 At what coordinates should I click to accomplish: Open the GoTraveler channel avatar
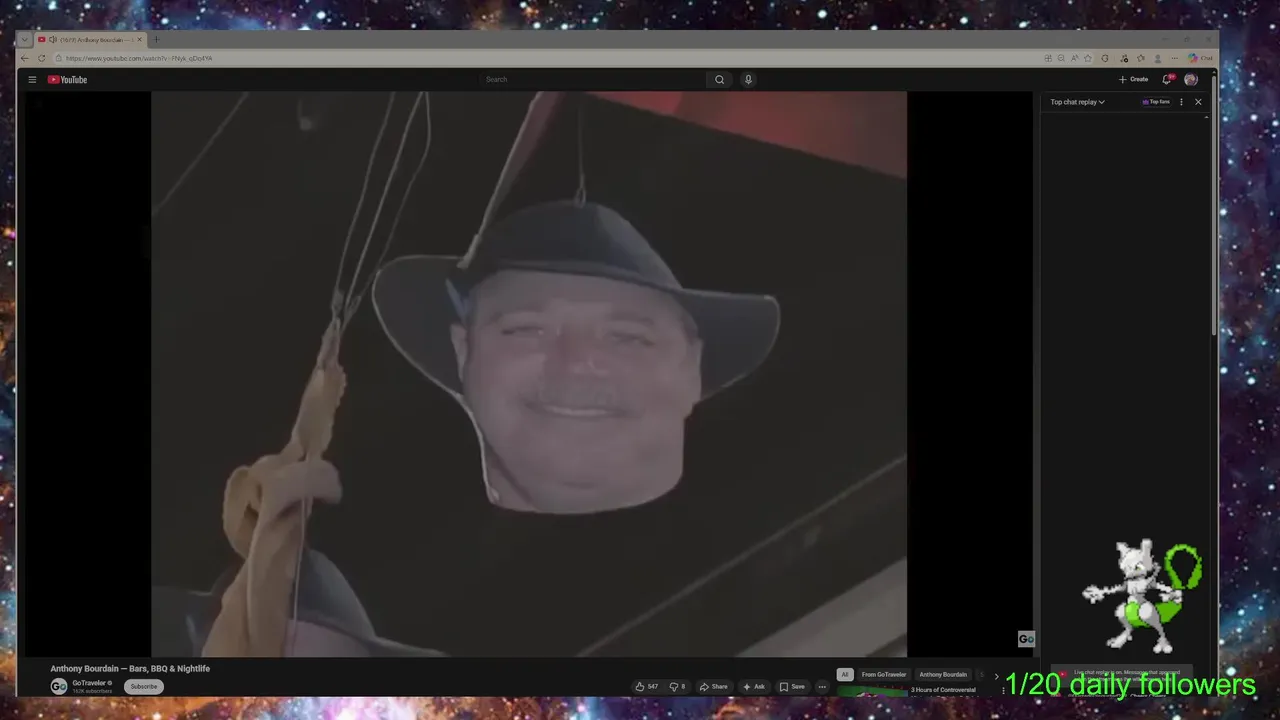(59, 686)
